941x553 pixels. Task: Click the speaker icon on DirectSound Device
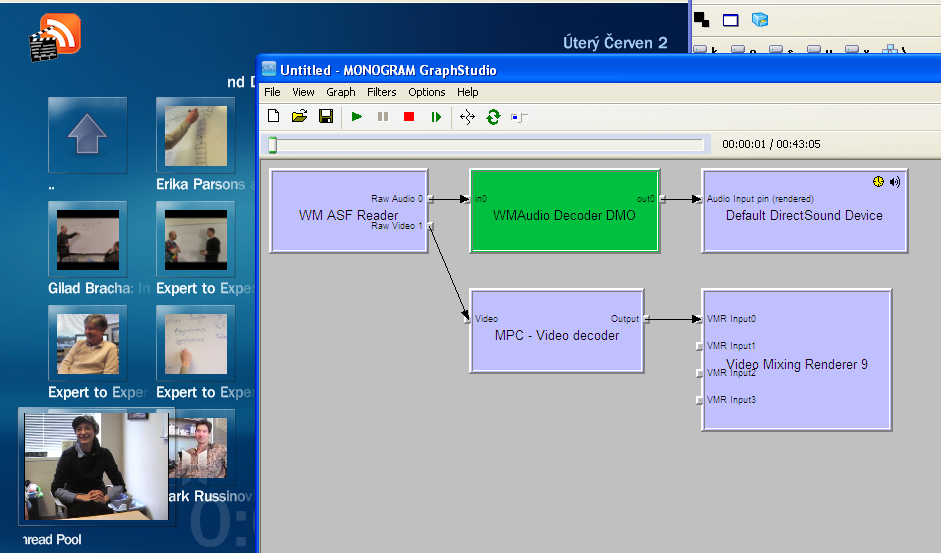point(895,181)
